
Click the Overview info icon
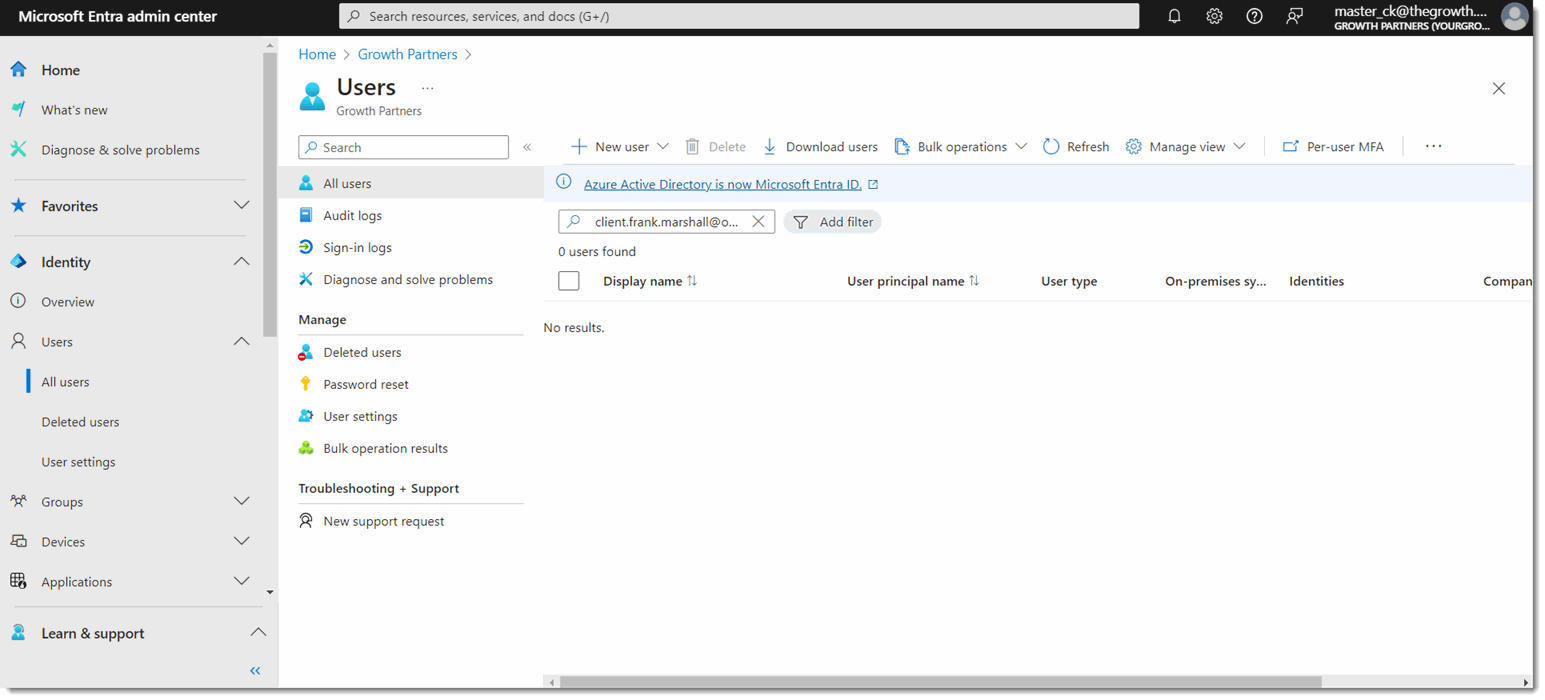[x=18, y=302]
